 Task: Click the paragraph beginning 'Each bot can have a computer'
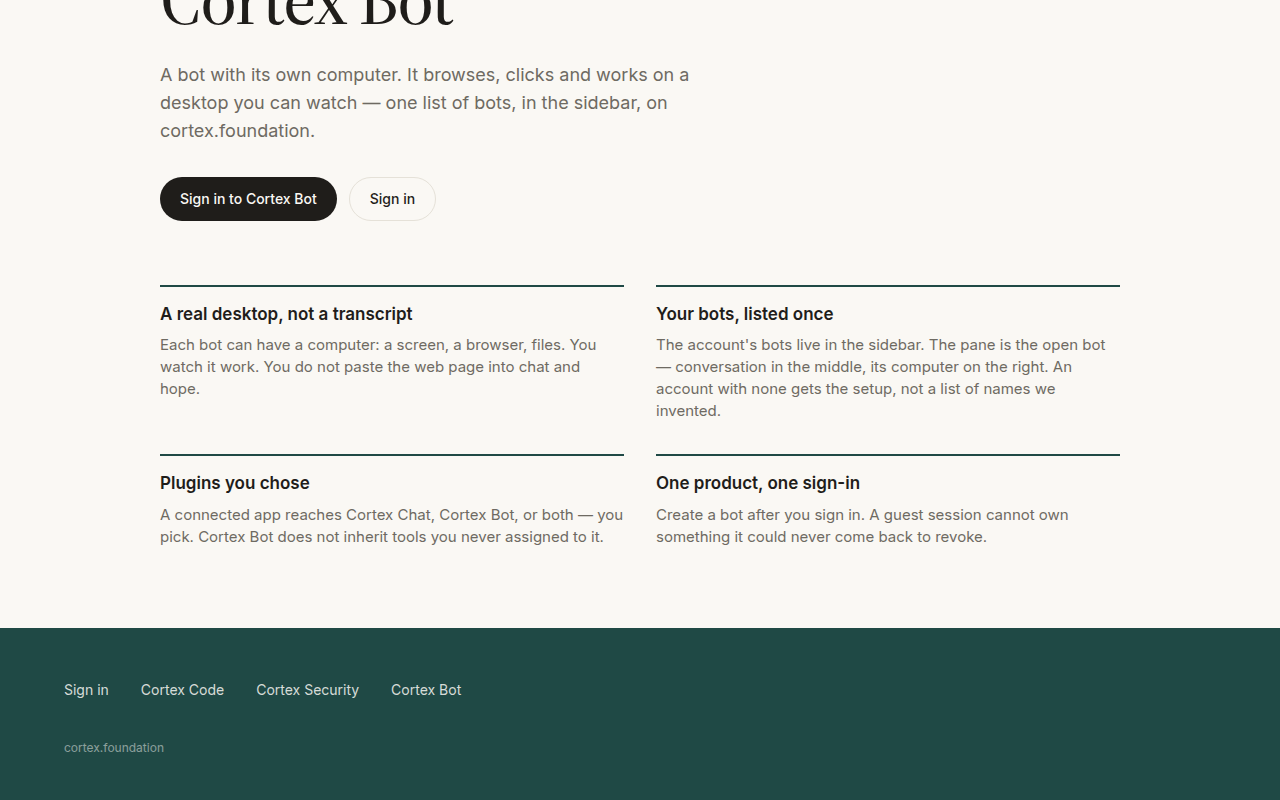coord(380,367)
